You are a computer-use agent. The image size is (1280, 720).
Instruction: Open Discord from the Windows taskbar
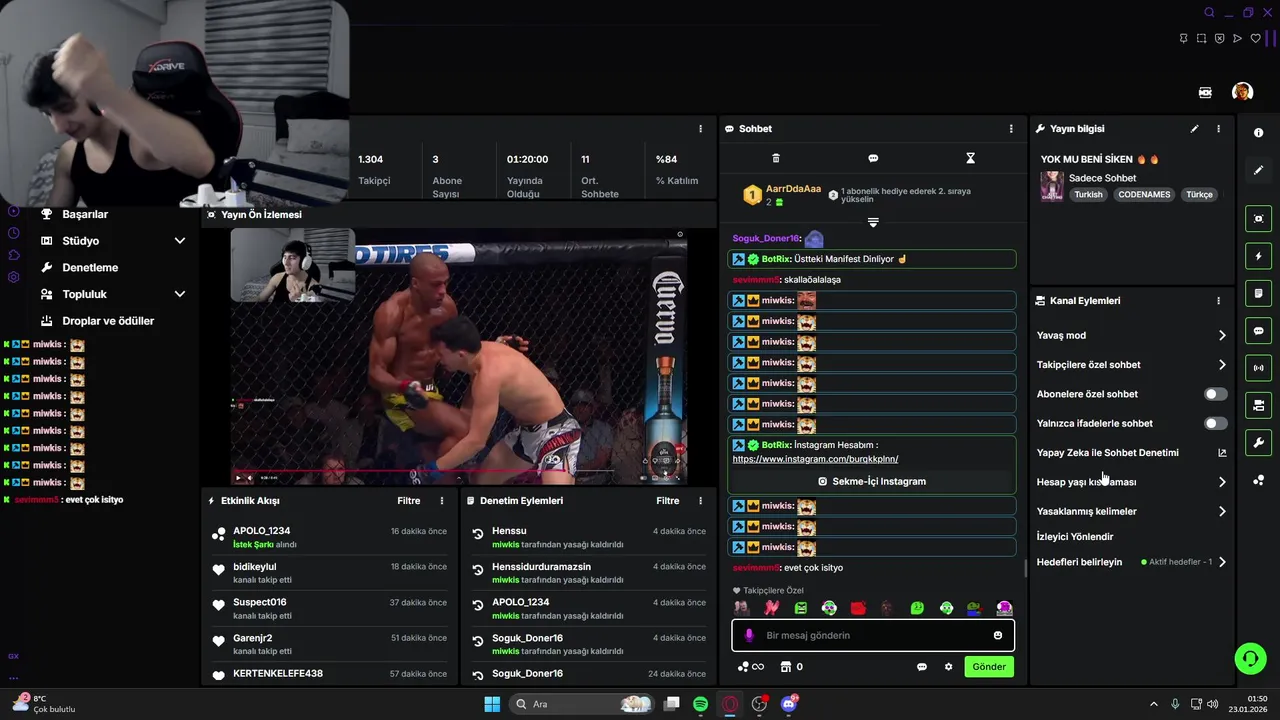[788, 704]
